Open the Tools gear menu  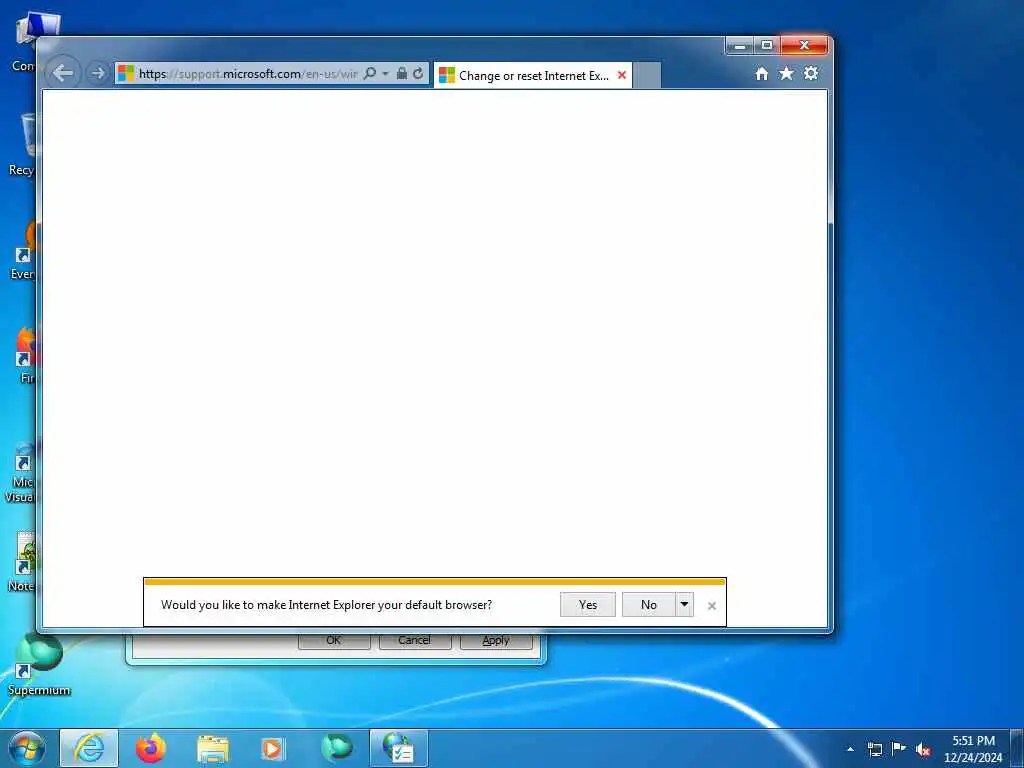(x=810, y=74)
